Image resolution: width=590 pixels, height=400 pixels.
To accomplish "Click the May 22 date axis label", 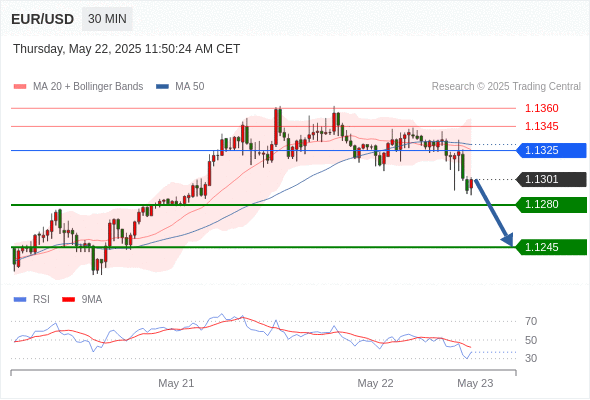I will (x=375, y=383).
